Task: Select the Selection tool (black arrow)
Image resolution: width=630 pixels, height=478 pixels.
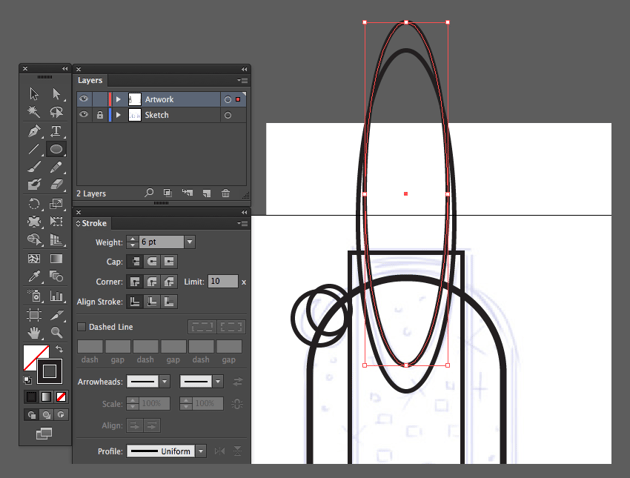Action: click(x=34, y=94)
